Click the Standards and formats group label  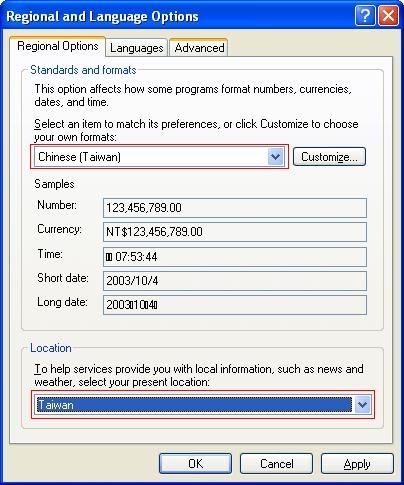(83, 70)
